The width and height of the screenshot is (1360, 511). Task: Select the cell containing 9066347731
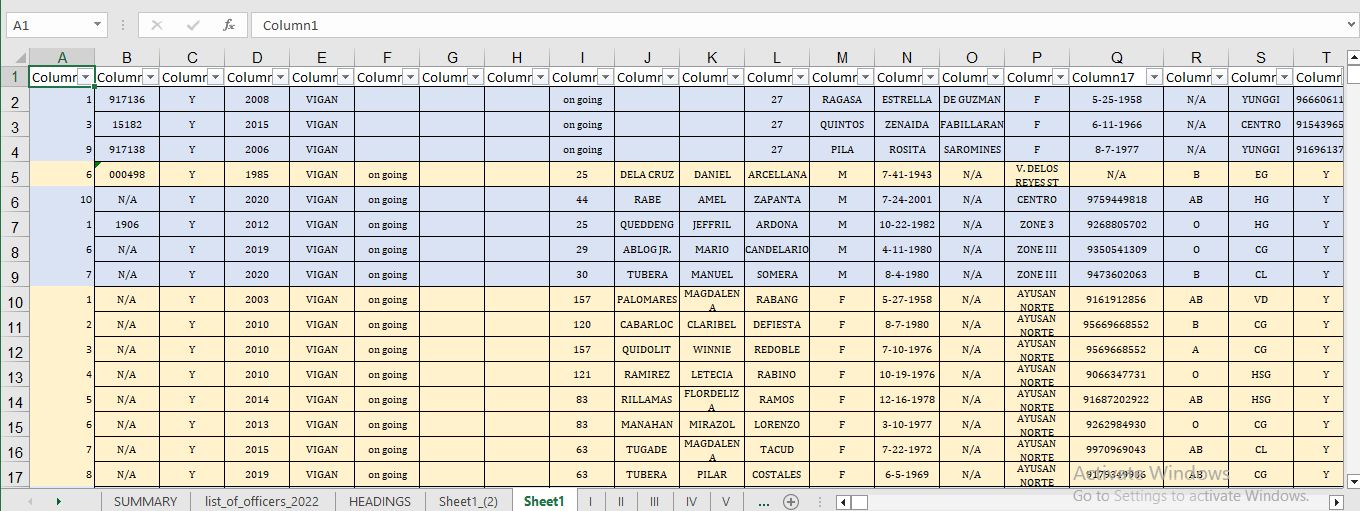1116,375
